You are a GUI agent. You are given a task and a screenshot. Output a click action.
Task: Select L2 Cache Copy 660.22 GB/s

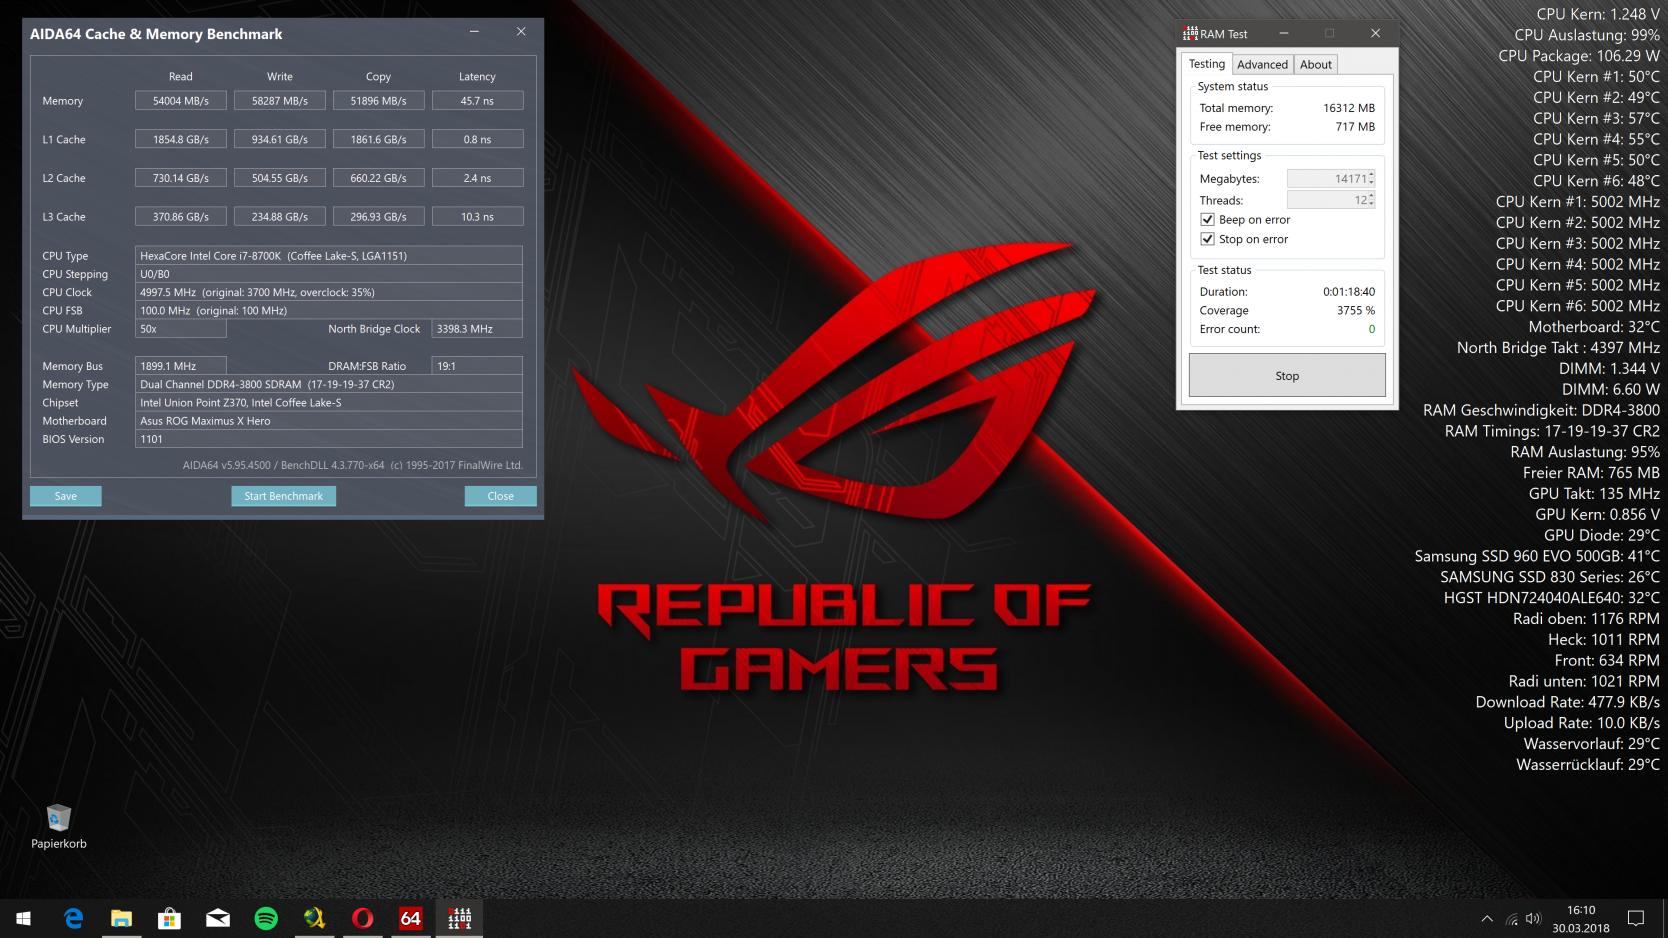pos(378,178)
